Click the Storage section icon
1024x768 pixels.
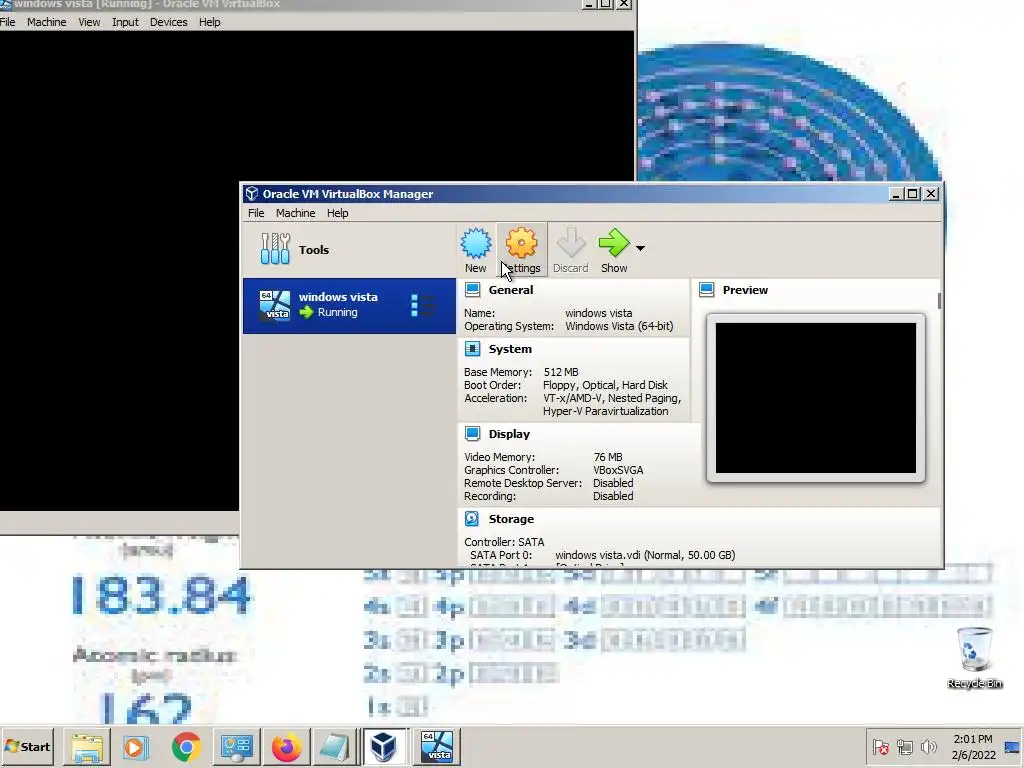click(x=472, y=519)
